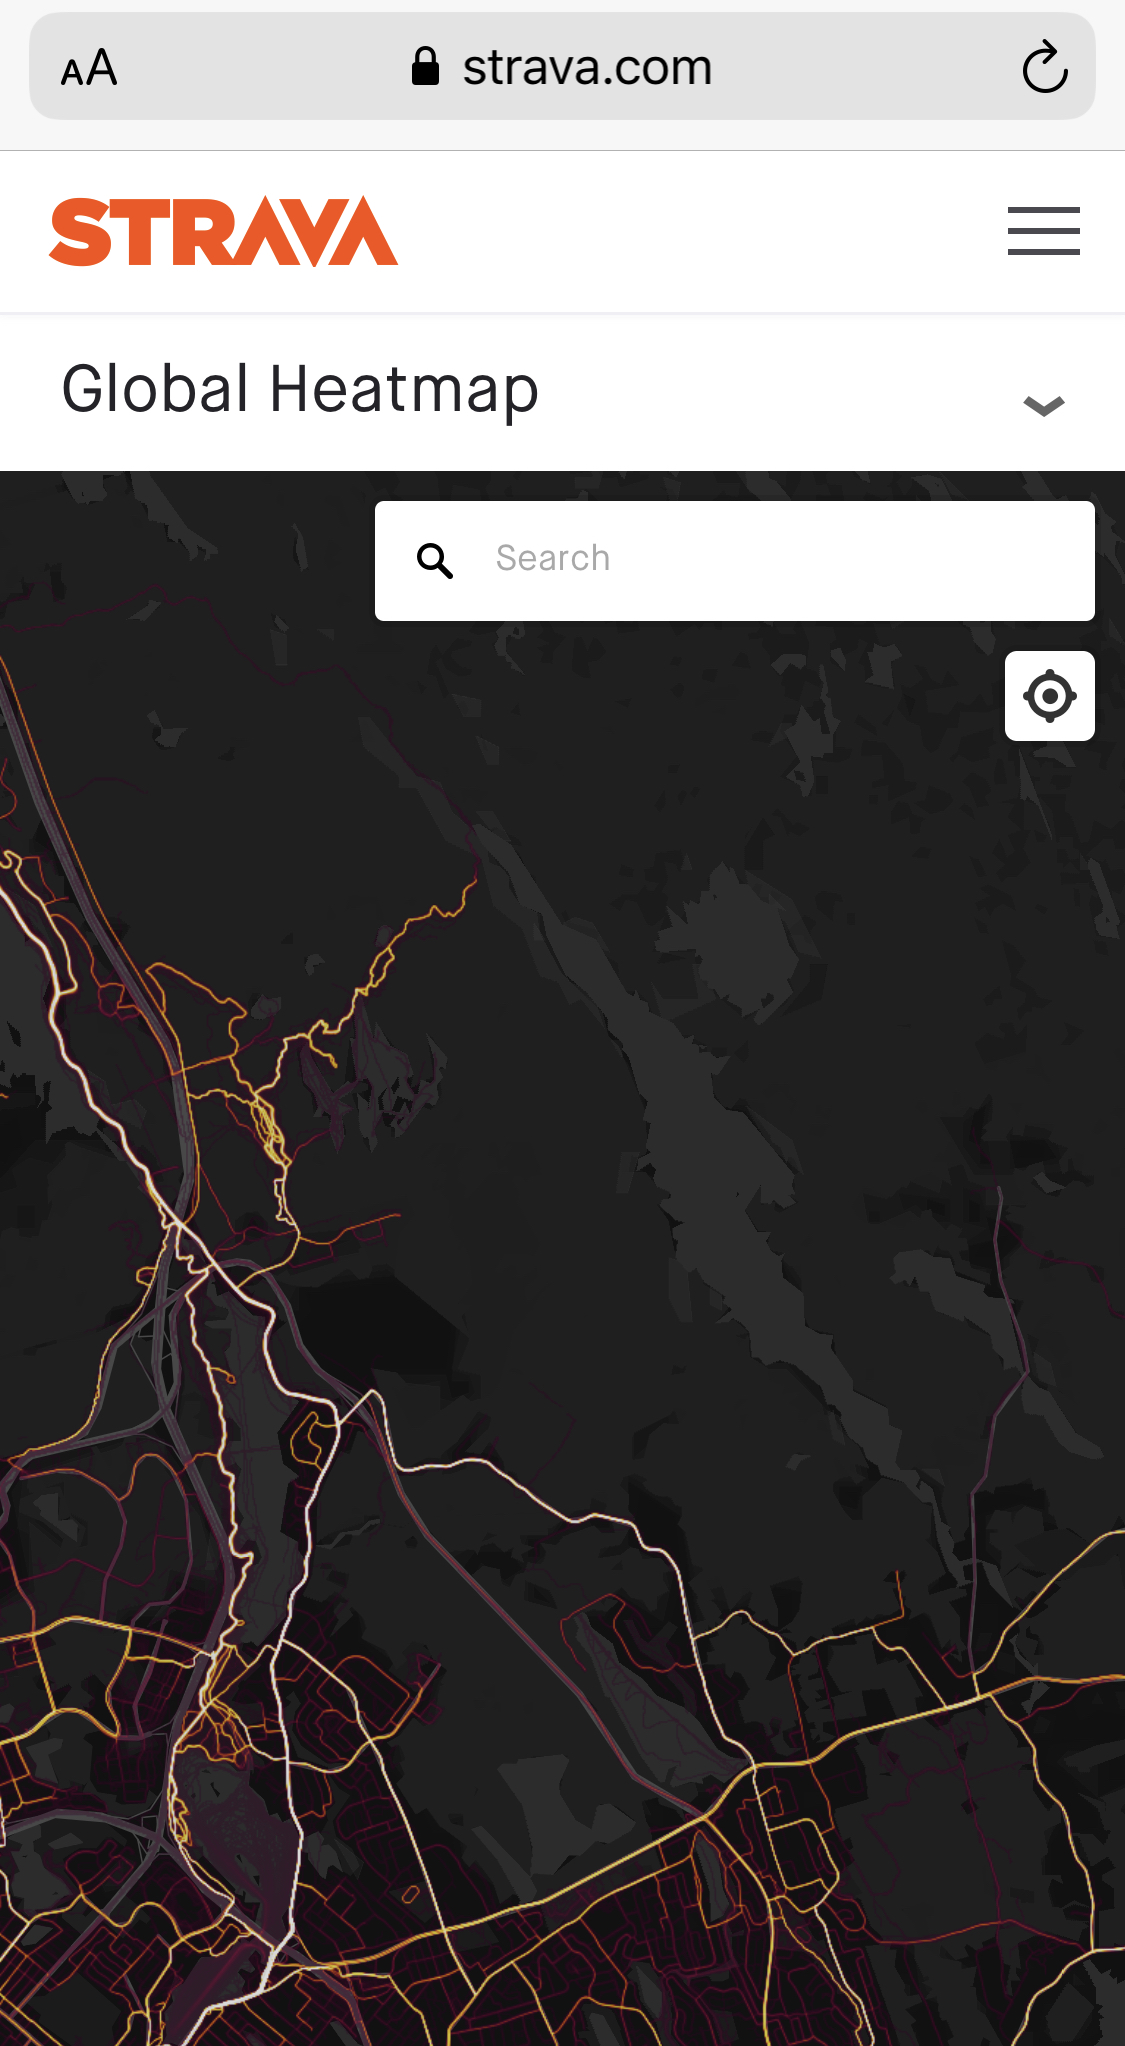The height and width of the screenshot is (2046, 1125).
Task: Expand the Global Heatmap chevron
Action: [1043, 405]
